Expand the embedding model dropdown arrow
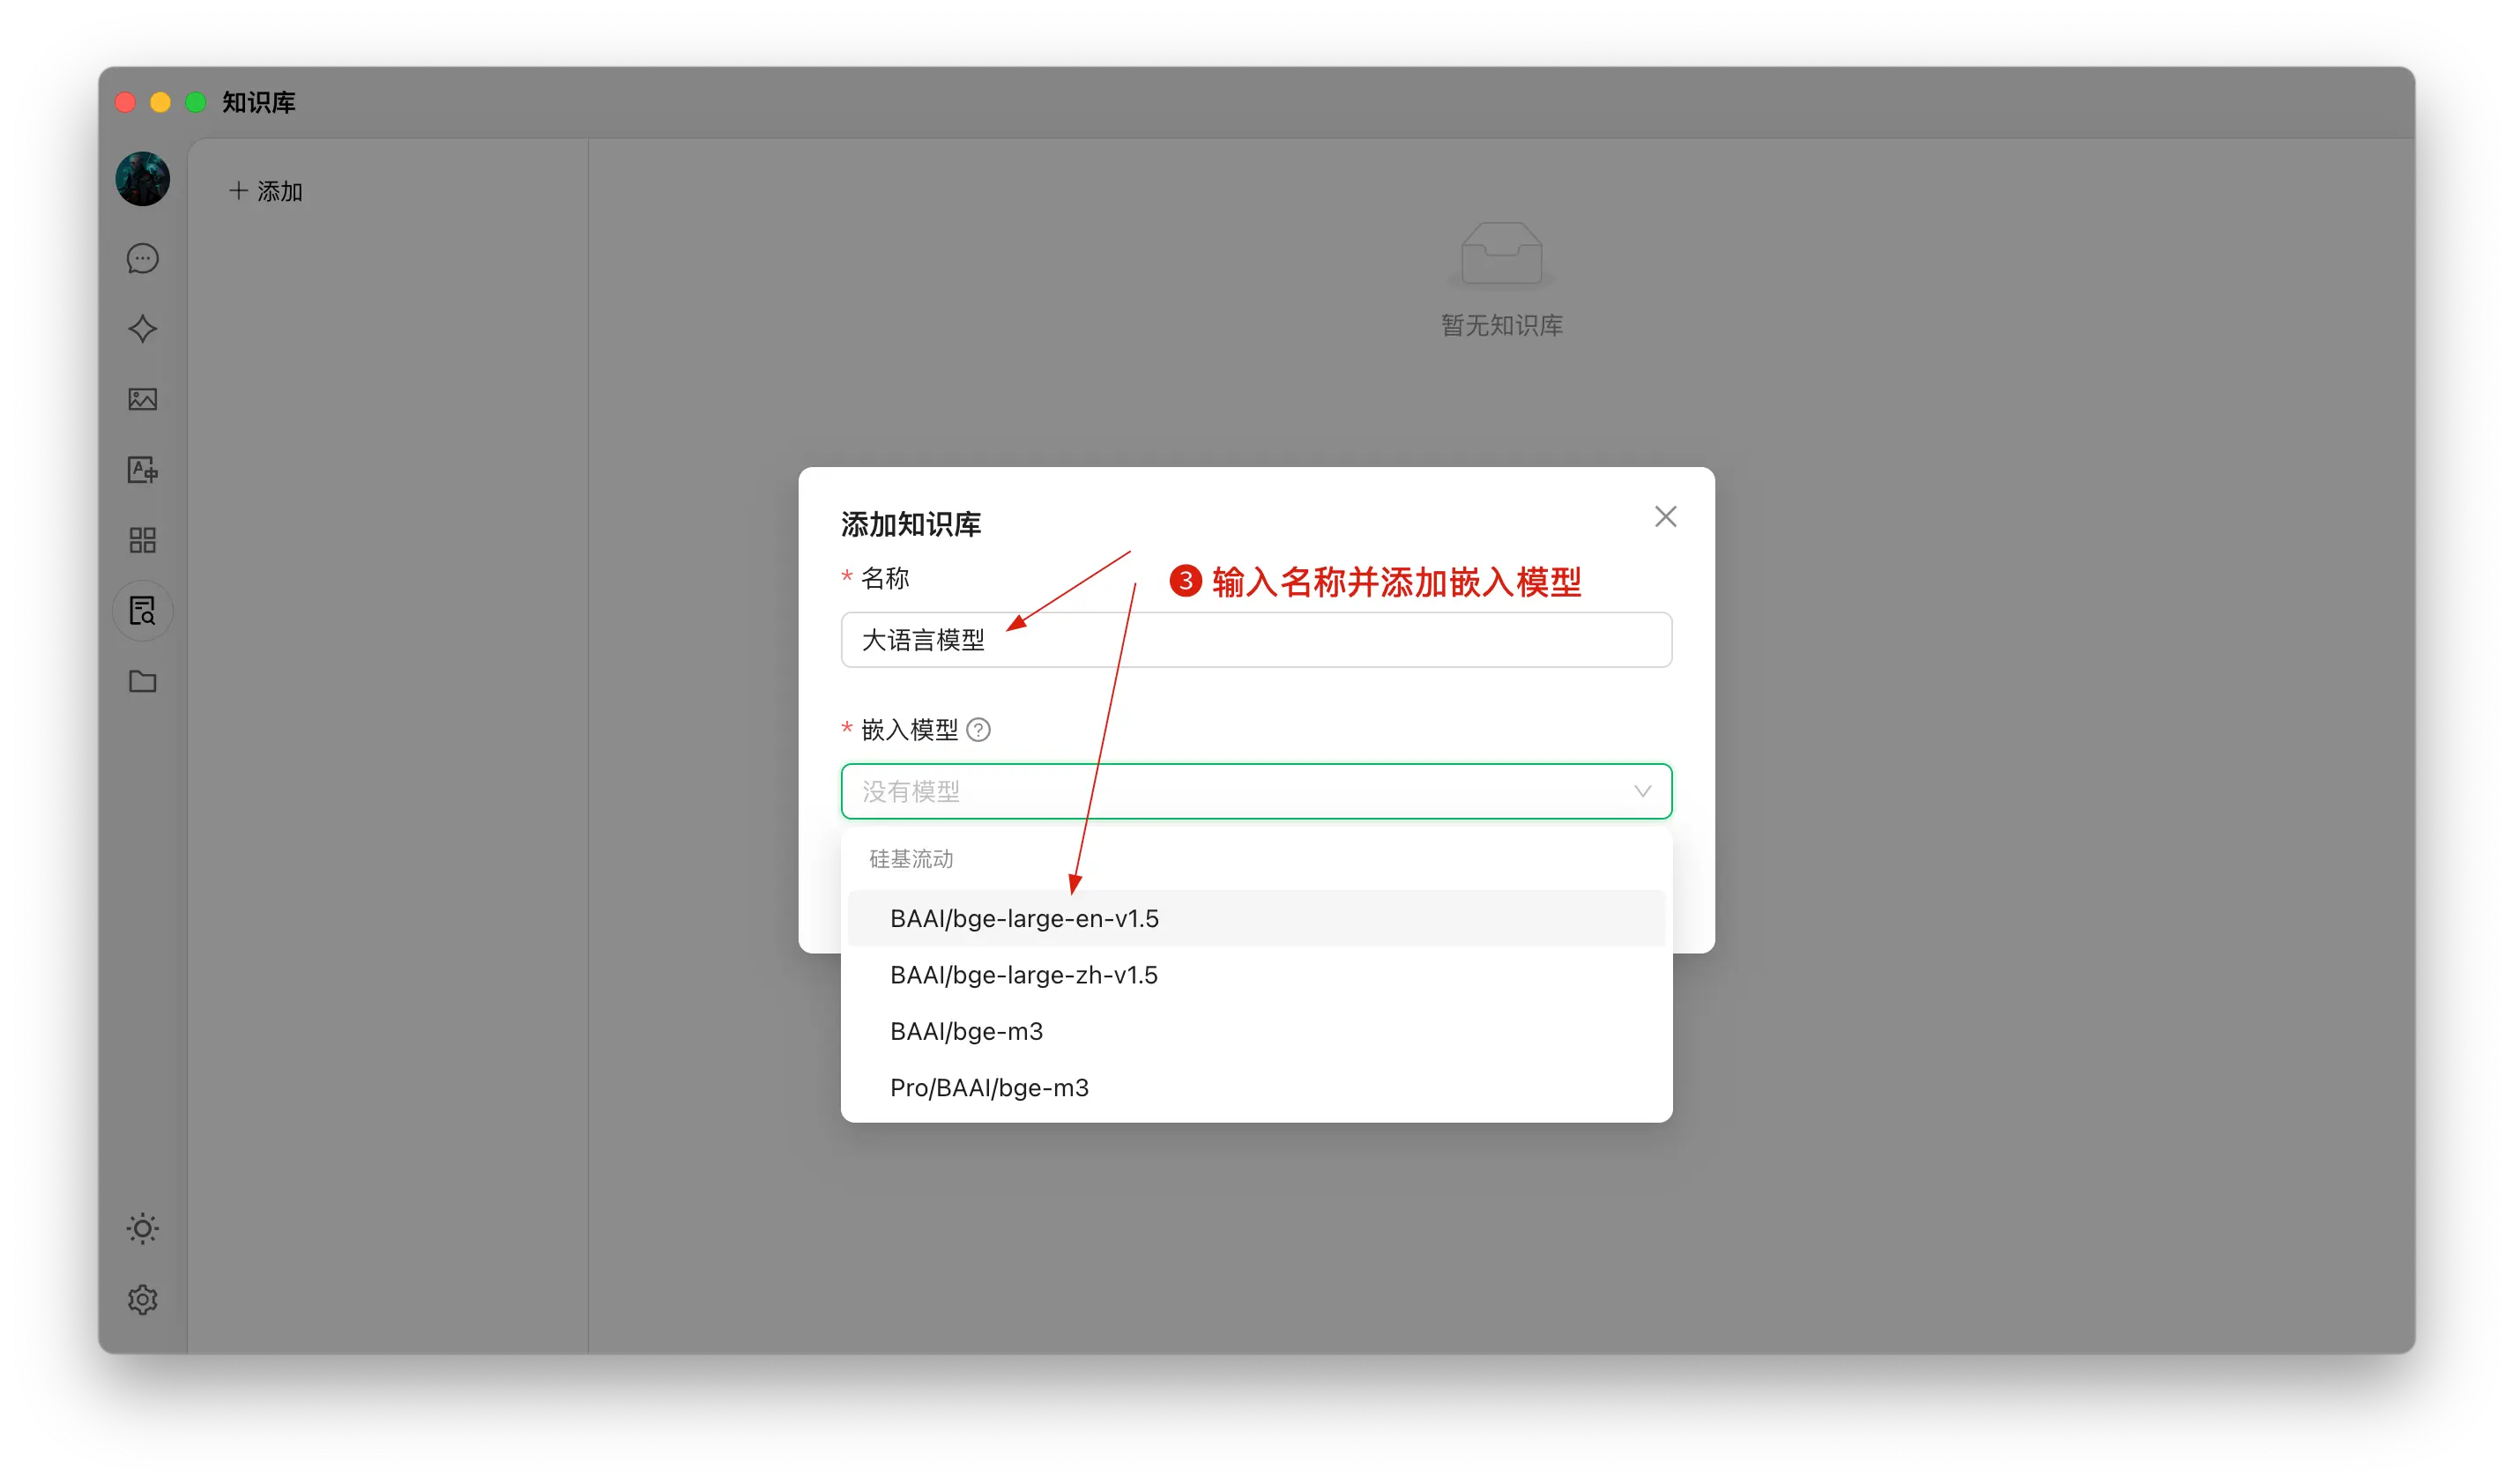Screen dimensions: 2514x1484 (1642, 791)
